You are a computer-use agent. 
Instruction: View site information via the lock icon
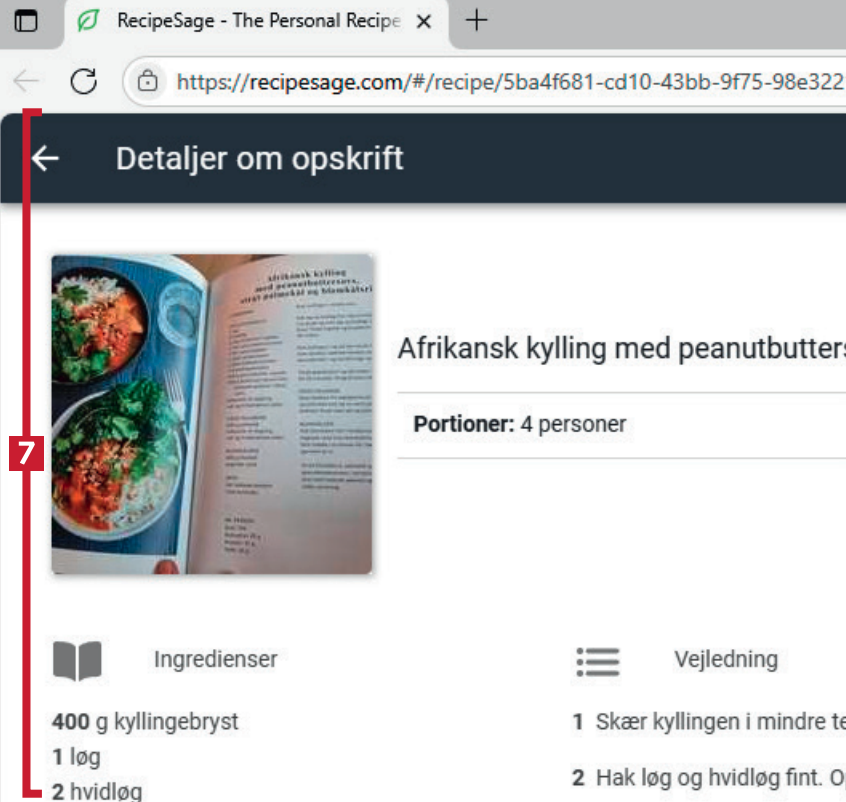147,81
